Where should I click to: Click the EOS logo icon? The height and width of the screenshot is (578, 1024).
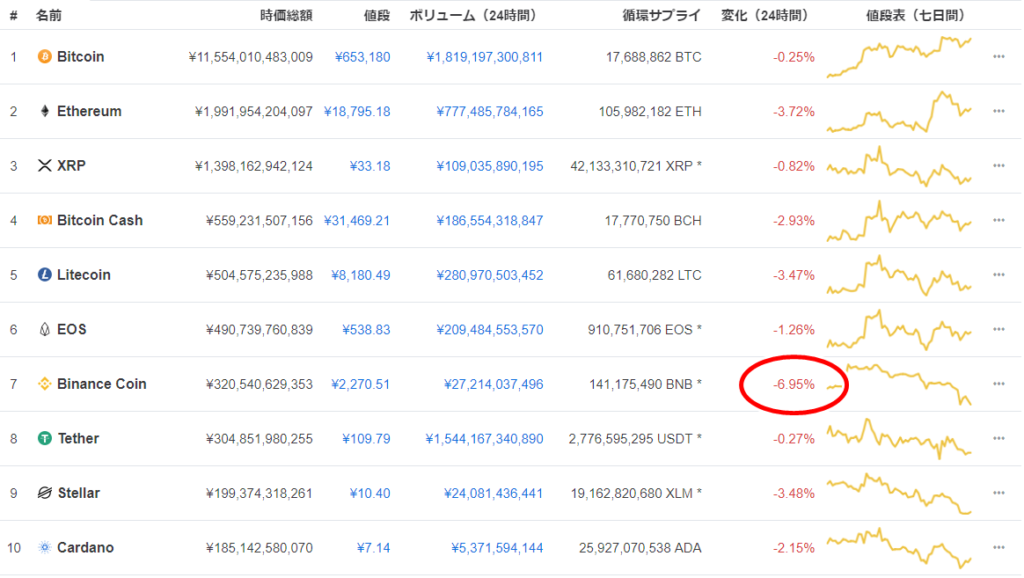click(44, 329)
